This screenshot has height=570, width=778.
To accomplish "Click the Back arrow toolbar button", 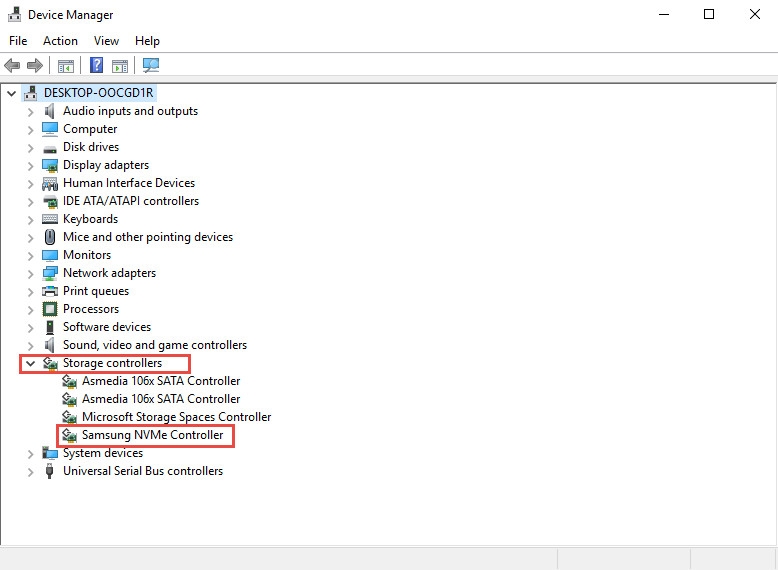I will (12, 65).
